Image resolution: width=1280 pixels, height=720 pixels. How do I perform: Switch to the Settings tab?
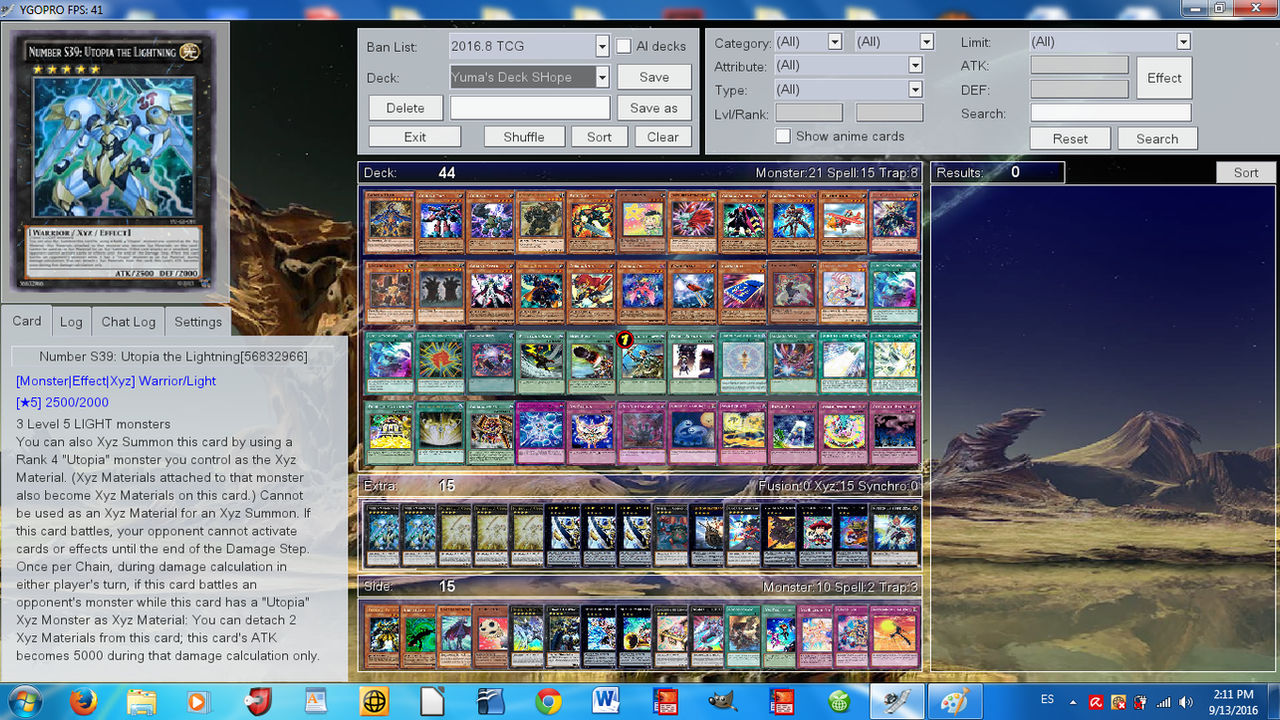click(x=198, y=322)
